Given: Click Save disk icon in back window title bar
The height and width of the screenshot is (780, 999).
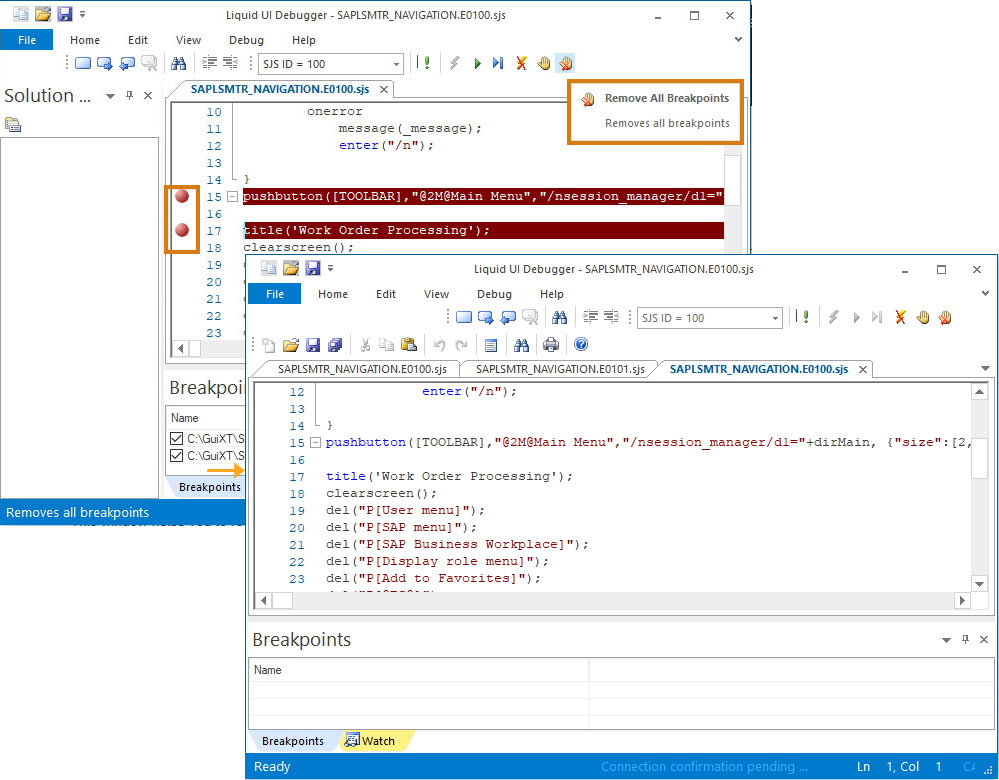Looking at the screenshot, I should (x=64, y=14).
